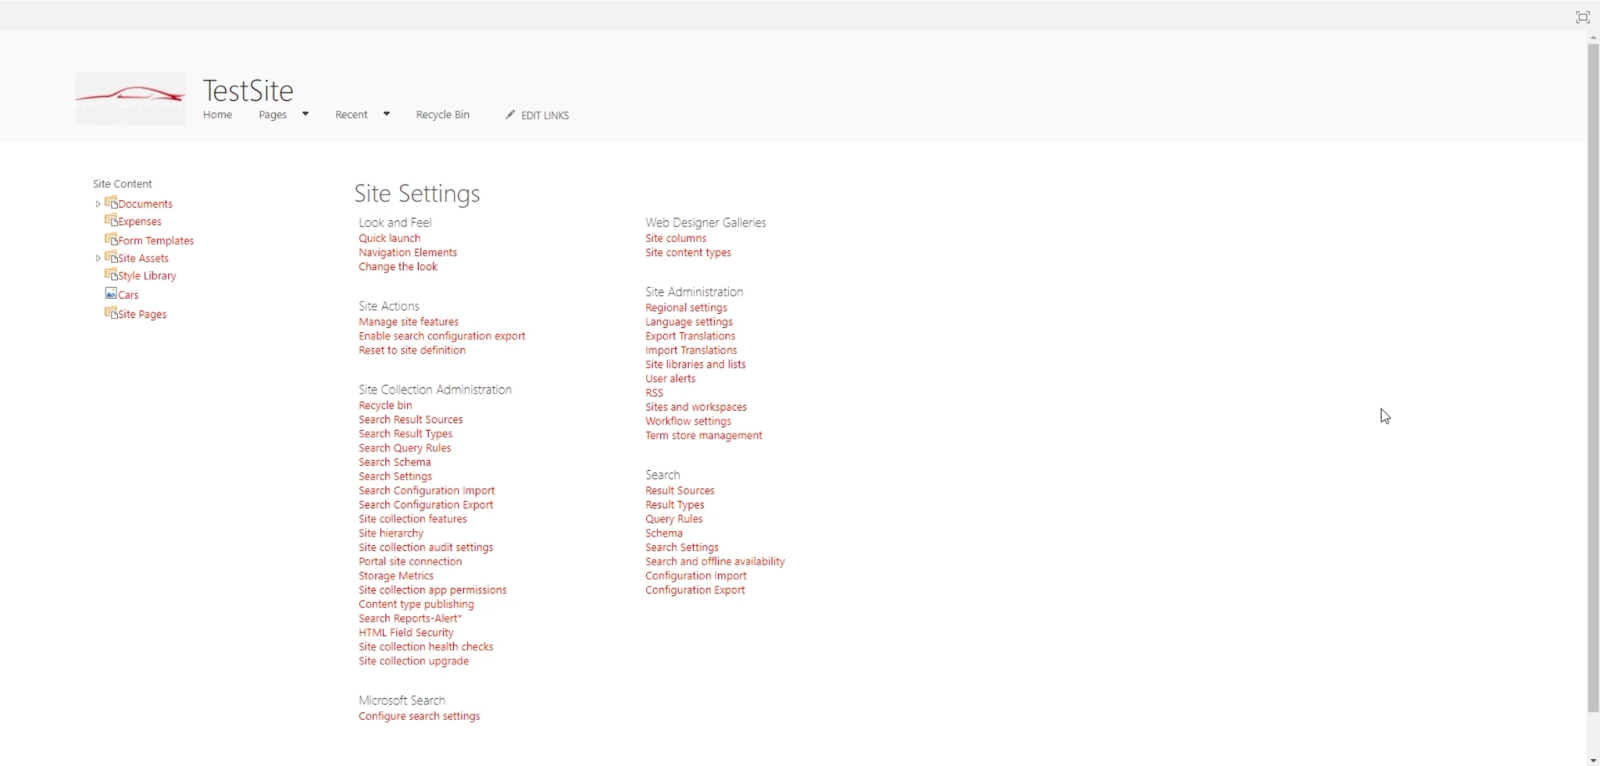Image resolution: width=1600 pixels, height=766 pixels.
Task: Click the Style Library icon
Action: click(111, 275)
